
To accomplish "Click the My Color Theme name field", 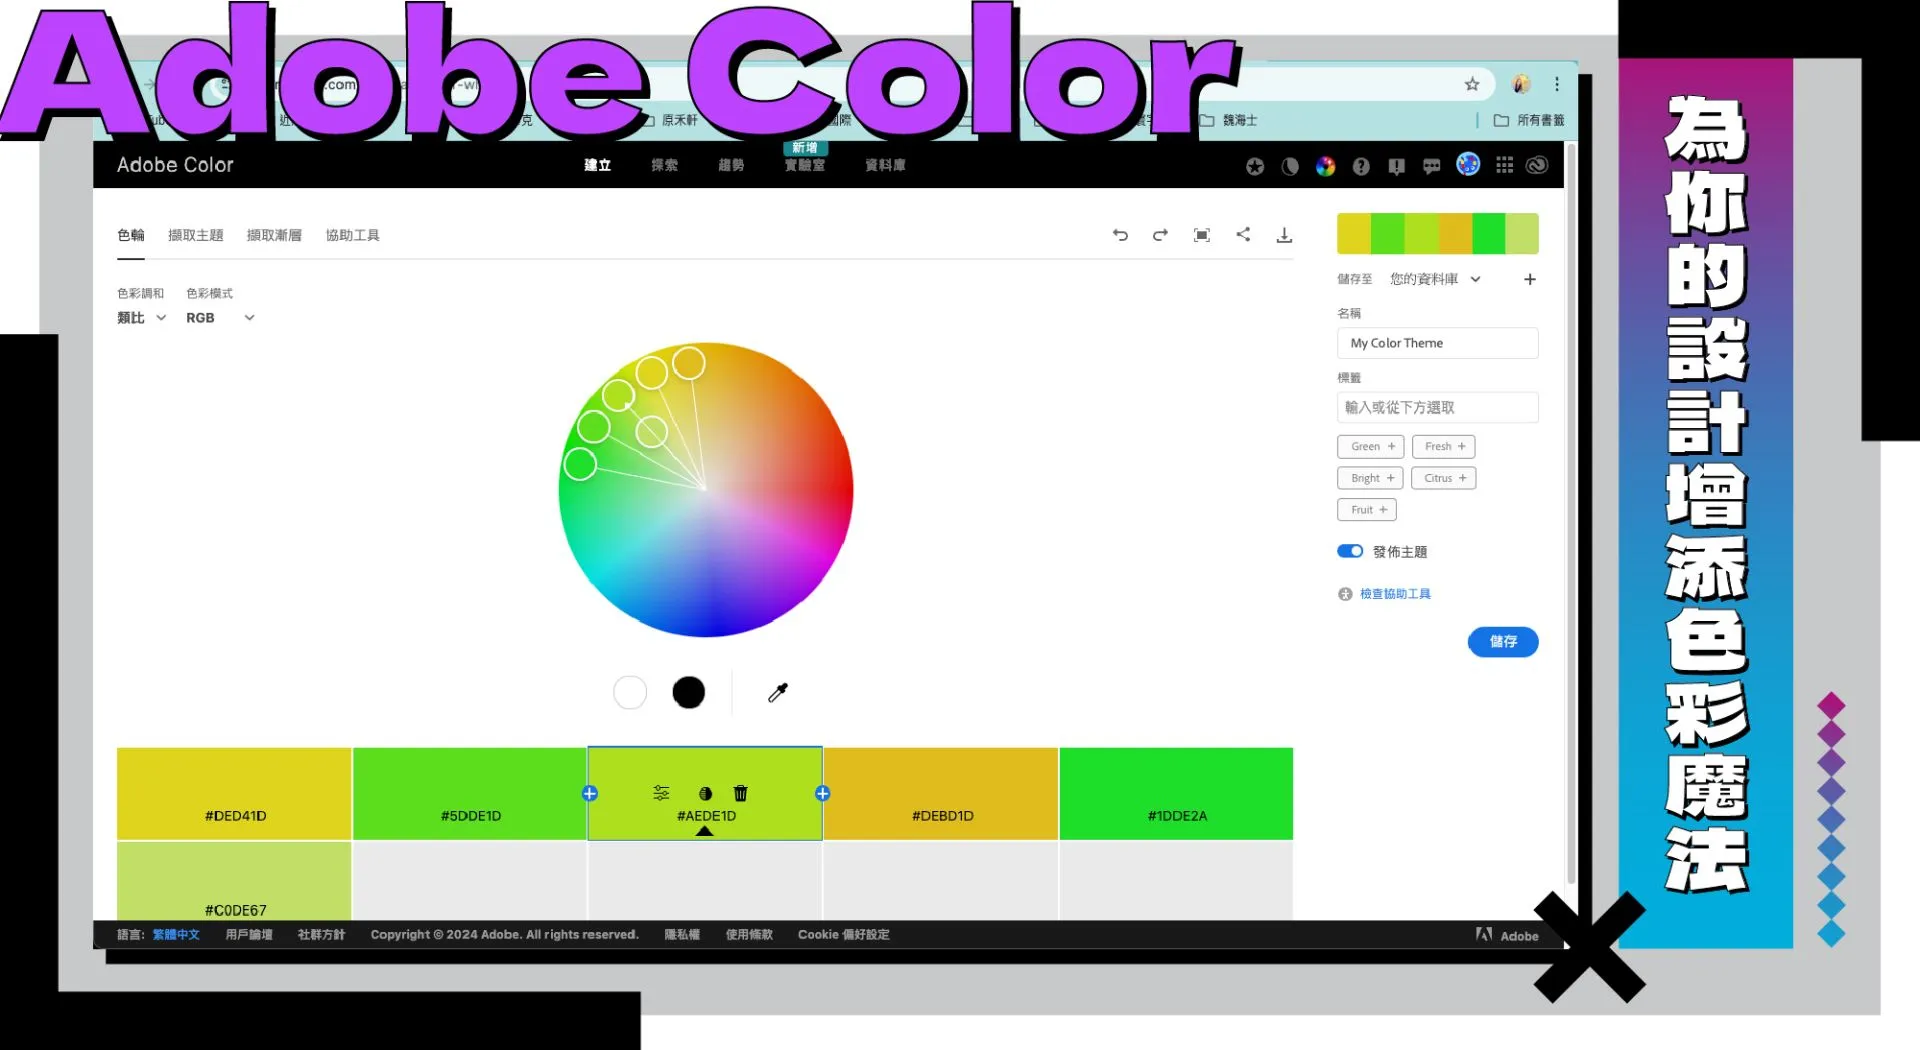I will click(1437, 343).
